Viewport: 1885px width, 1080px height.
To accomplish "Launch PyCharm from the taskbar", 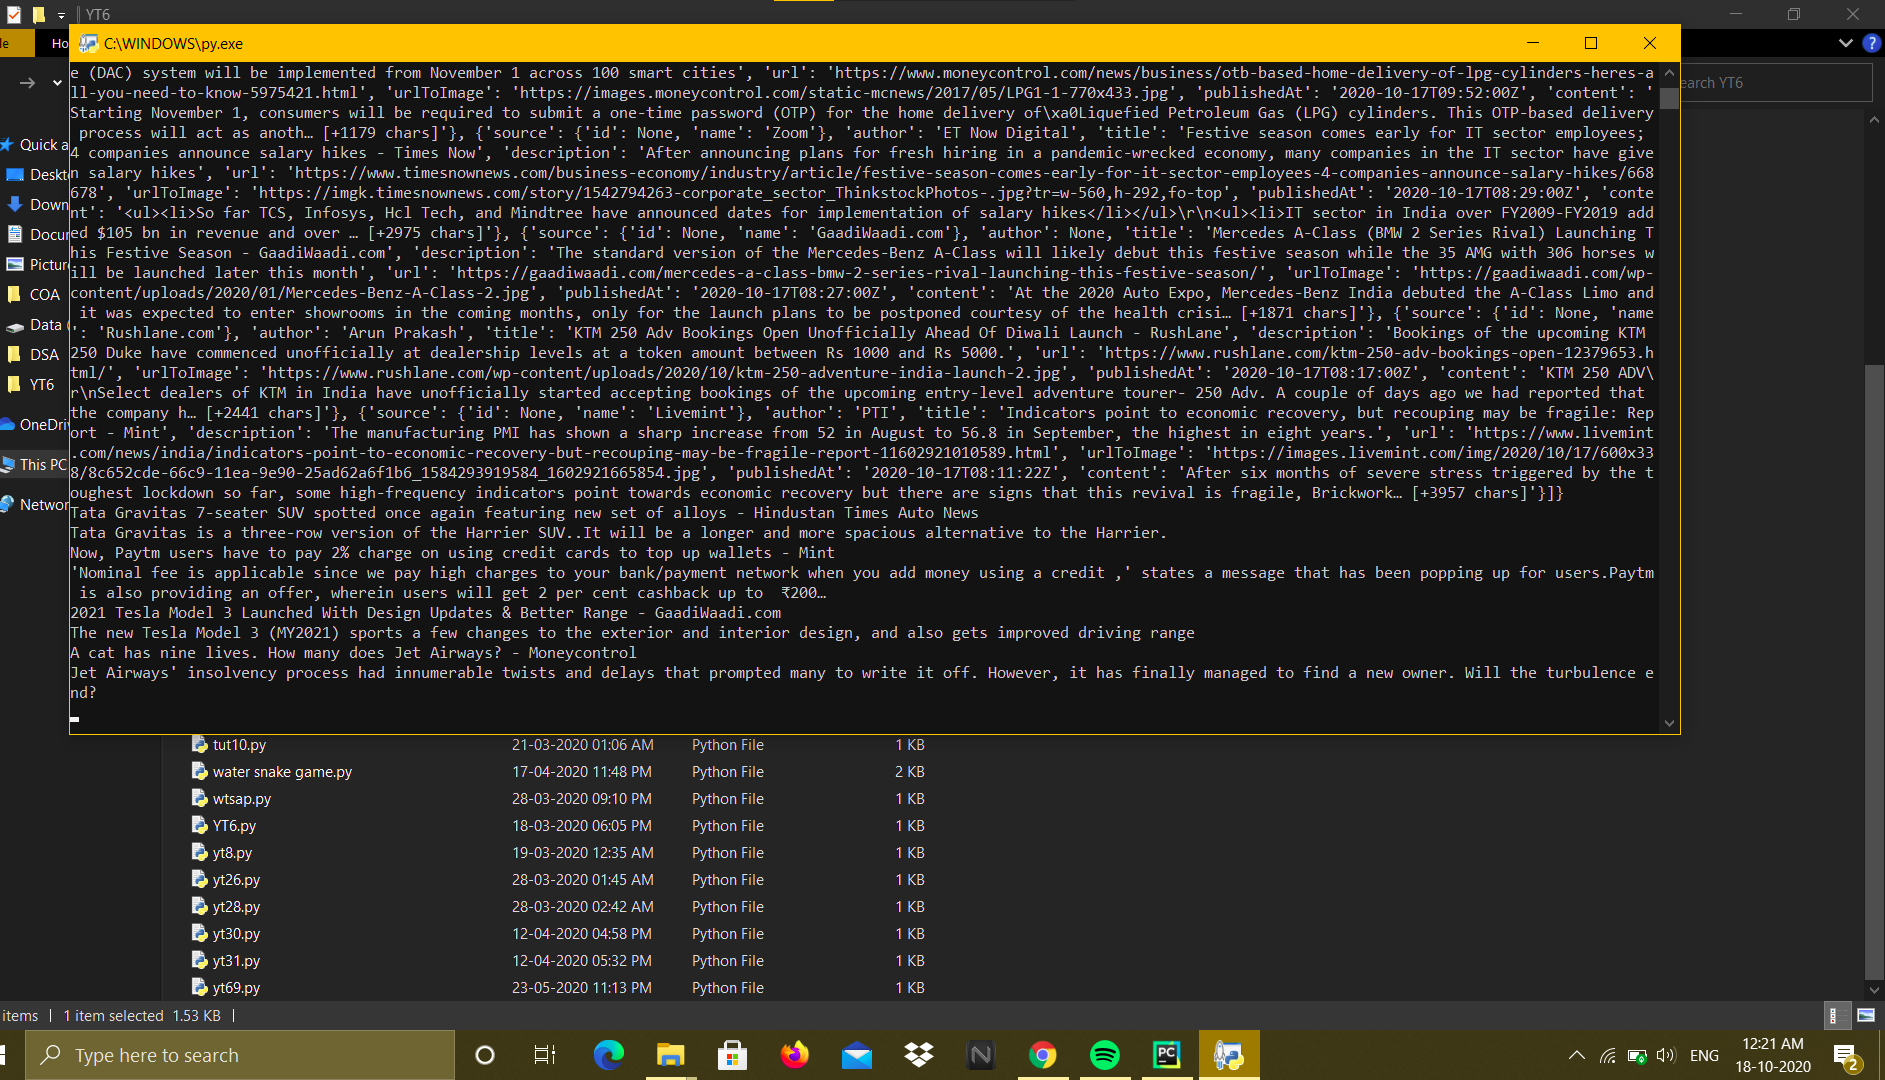I will coord(1166,1055).
